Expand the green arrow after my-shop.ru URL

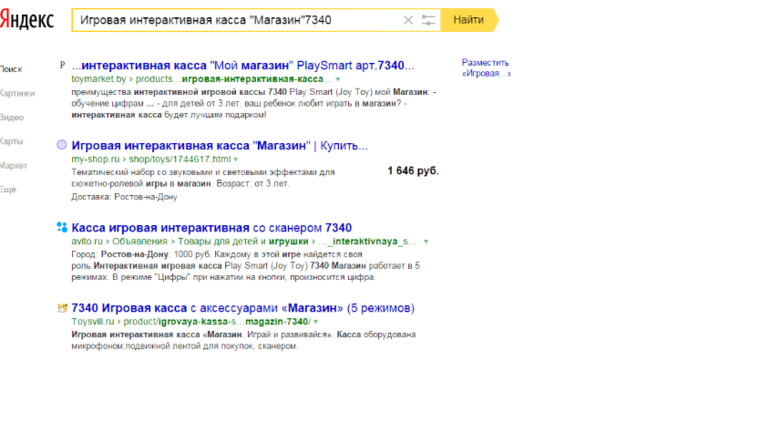pos(238,159)
